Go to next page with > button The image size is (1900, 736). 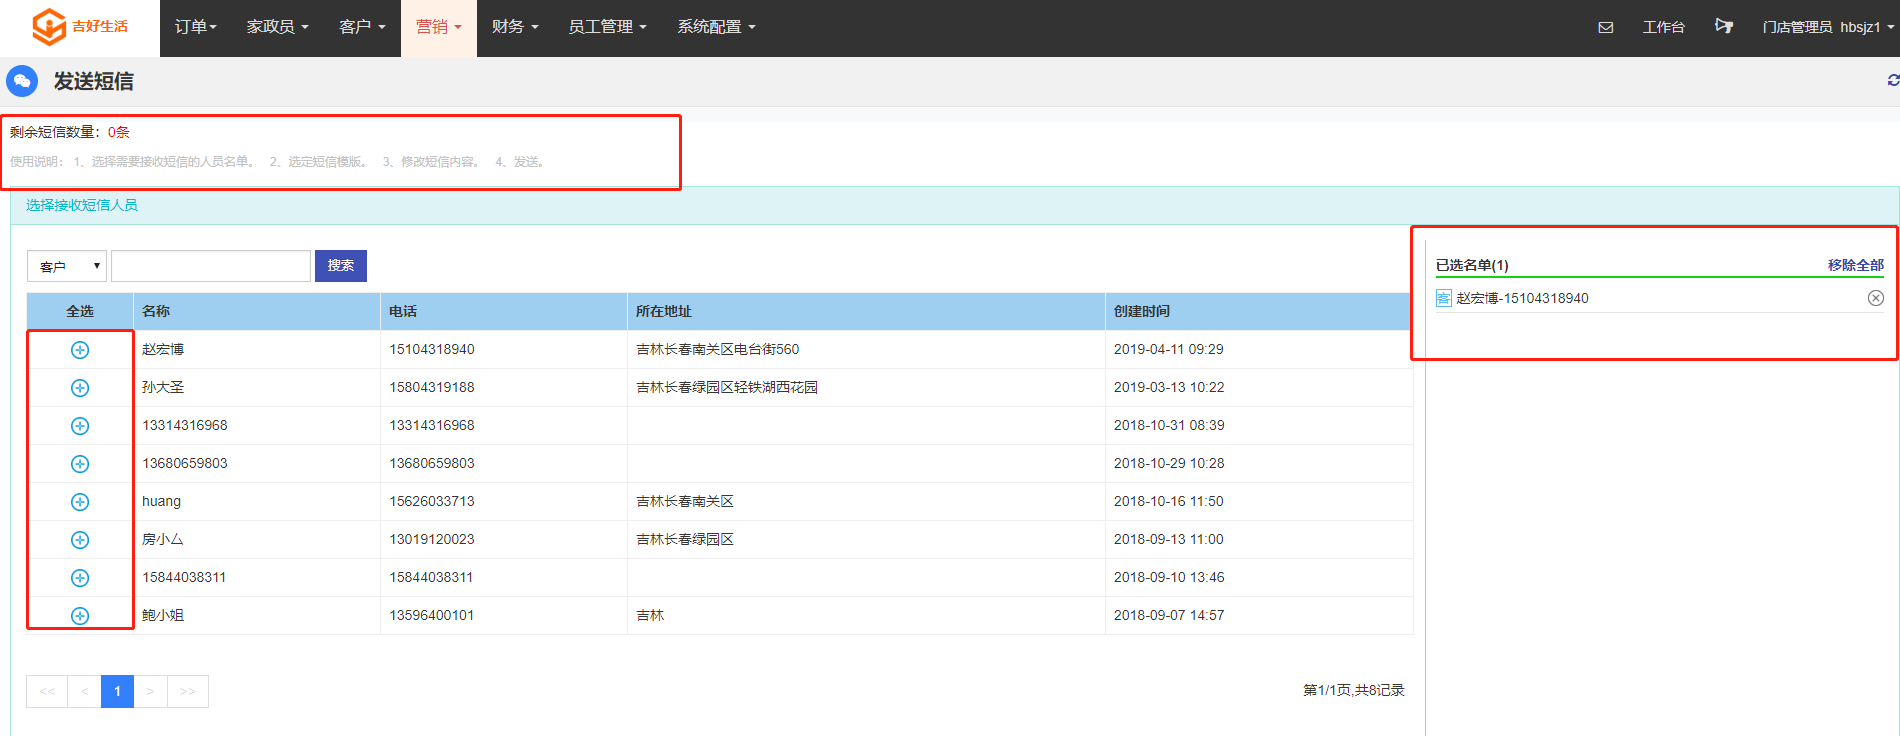coord(150,691)
